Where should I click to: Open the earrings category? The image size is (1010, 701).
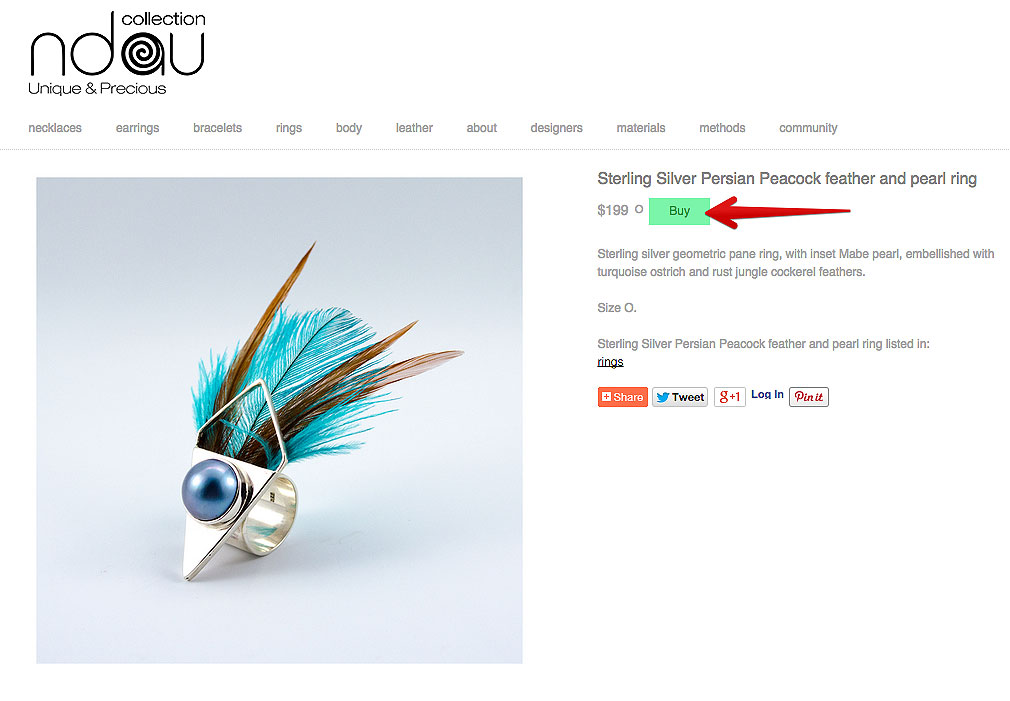tap(137, 128)
